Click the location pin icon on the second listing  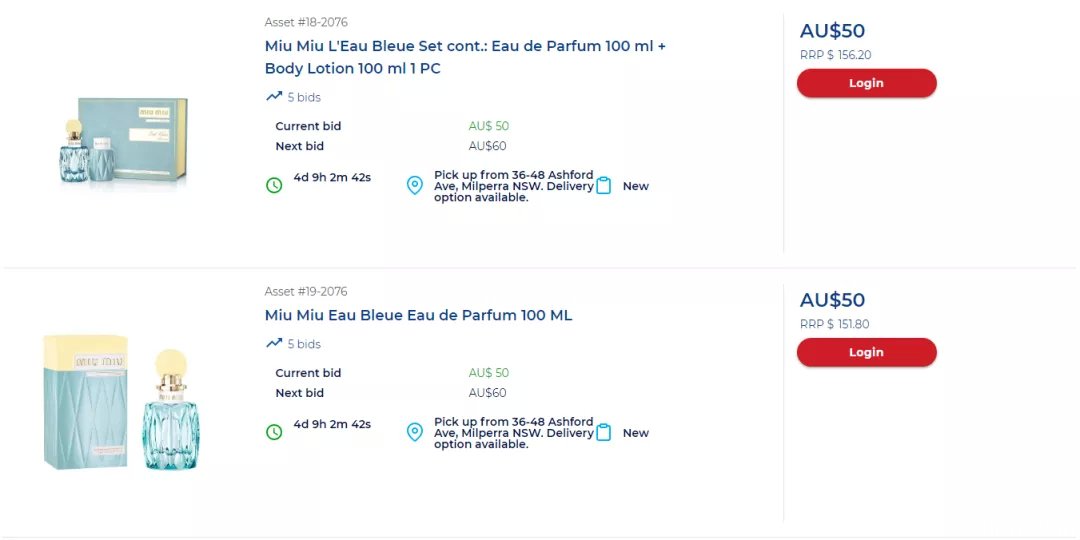coord(415,432)
